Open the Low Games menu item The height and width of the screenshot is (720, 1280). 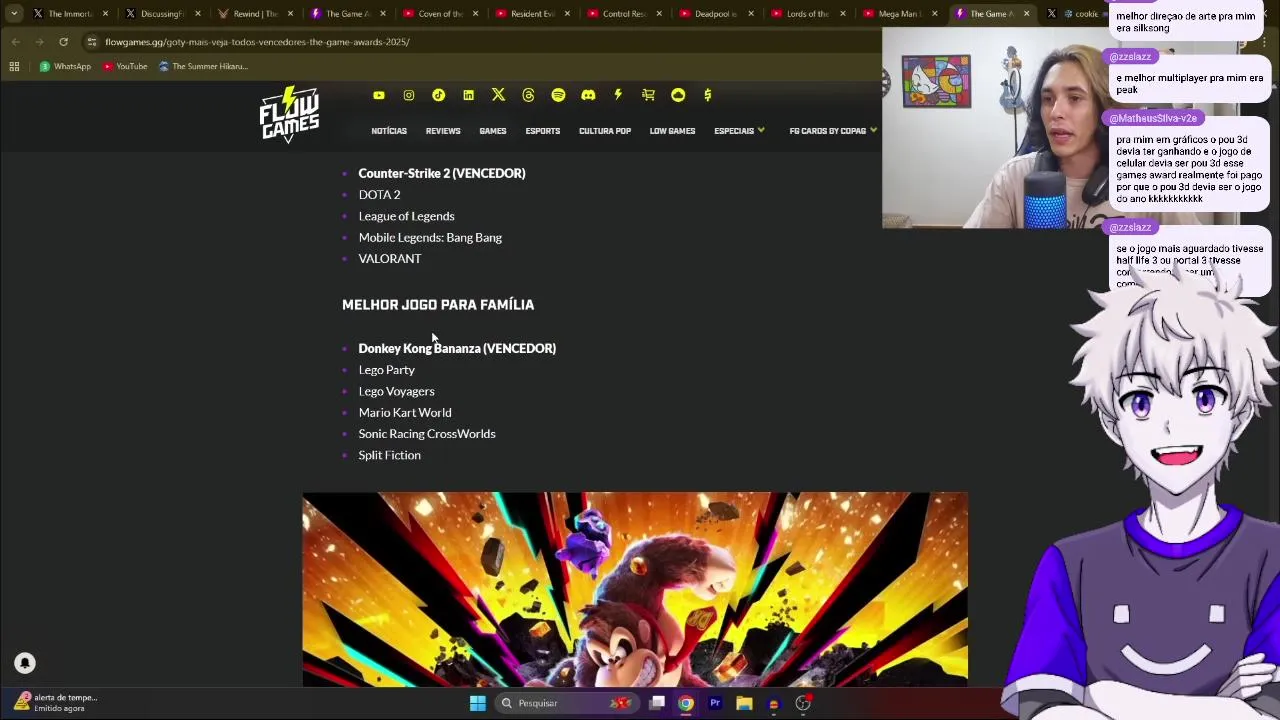(x=672, y=131)
